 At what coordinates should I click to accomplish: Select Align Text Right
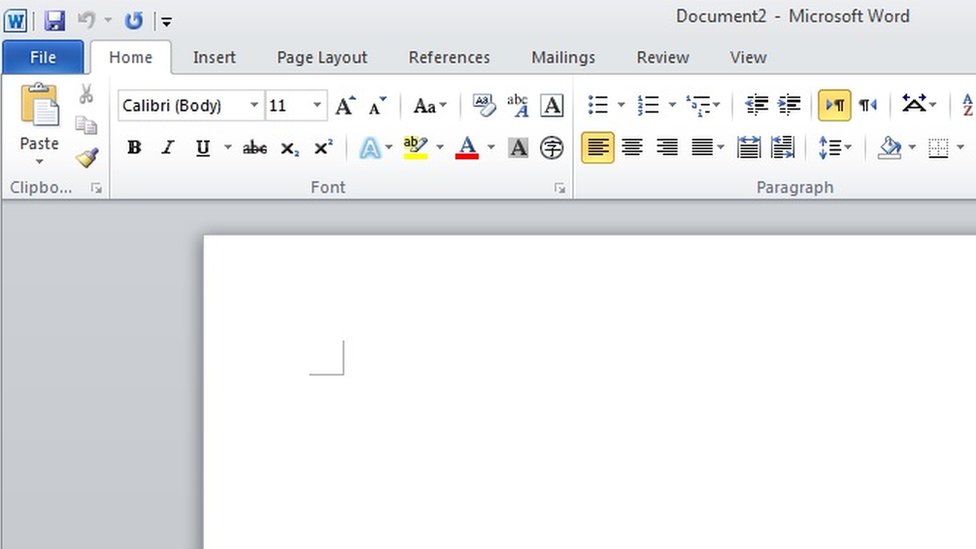click(x=667, y=148)
